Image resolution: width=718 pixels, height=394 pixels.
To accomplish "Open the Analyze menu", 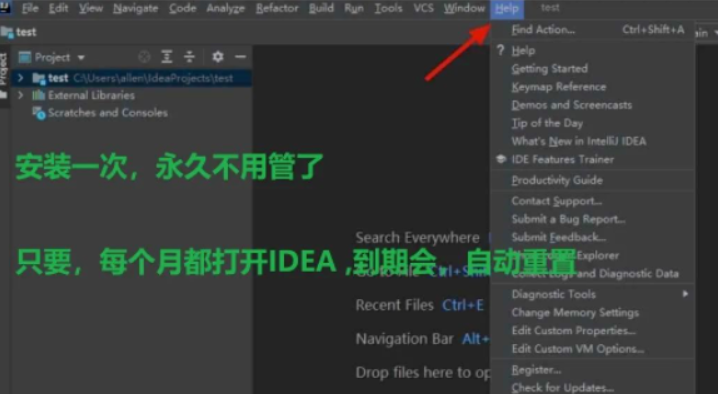I will pyautogui.click(x=225, y=8).
